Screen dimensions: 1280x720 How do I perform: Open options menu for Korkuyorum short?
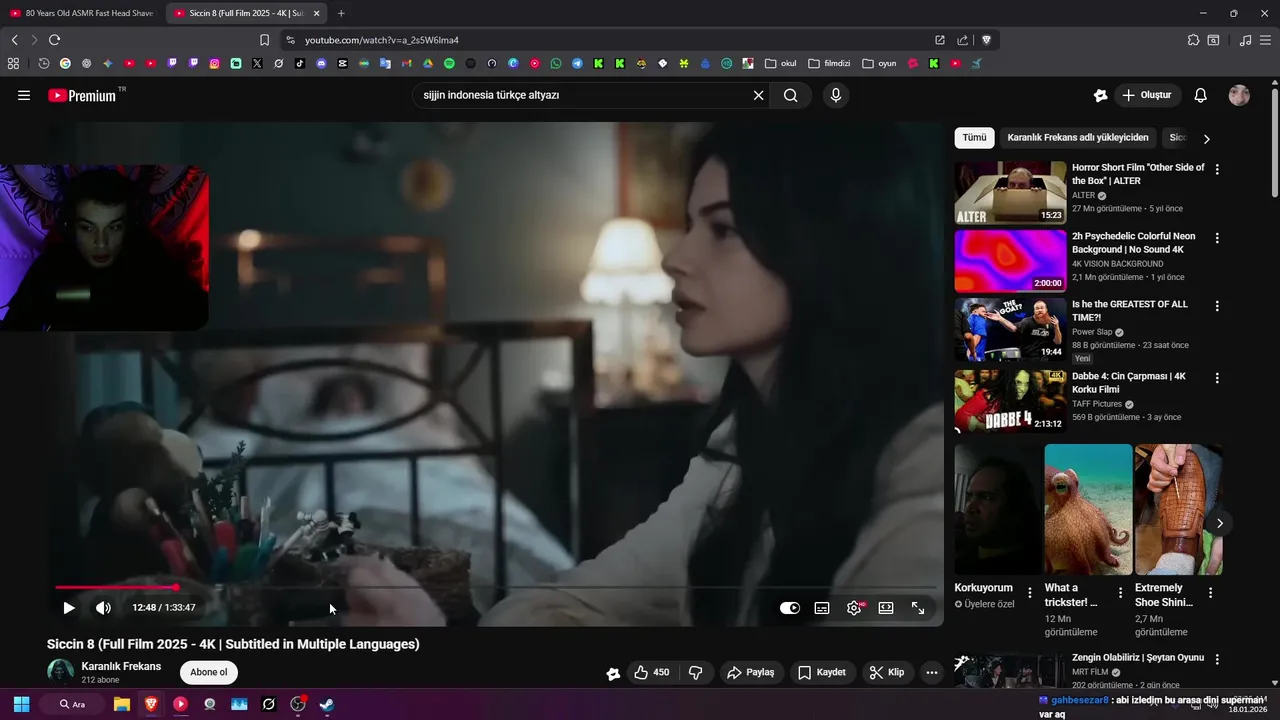click(x=1030, y=593)
